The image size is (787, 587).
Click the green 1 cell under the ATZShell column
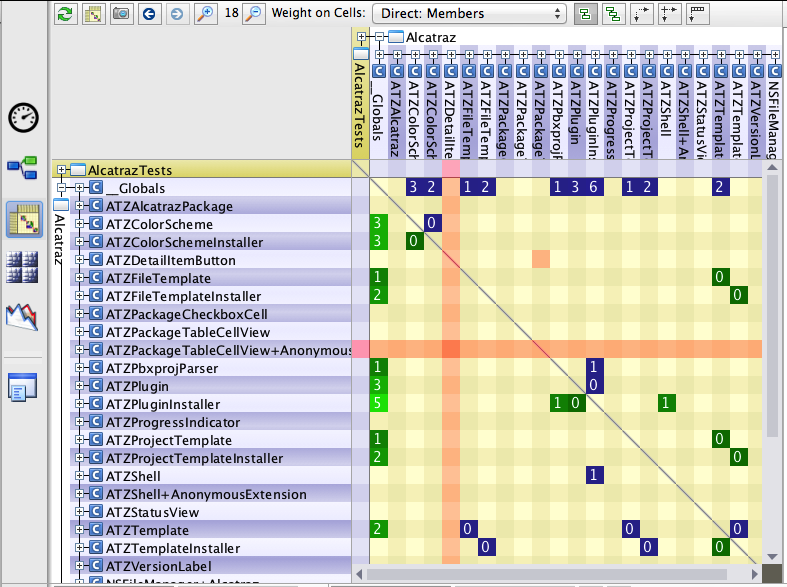[667, 403]
